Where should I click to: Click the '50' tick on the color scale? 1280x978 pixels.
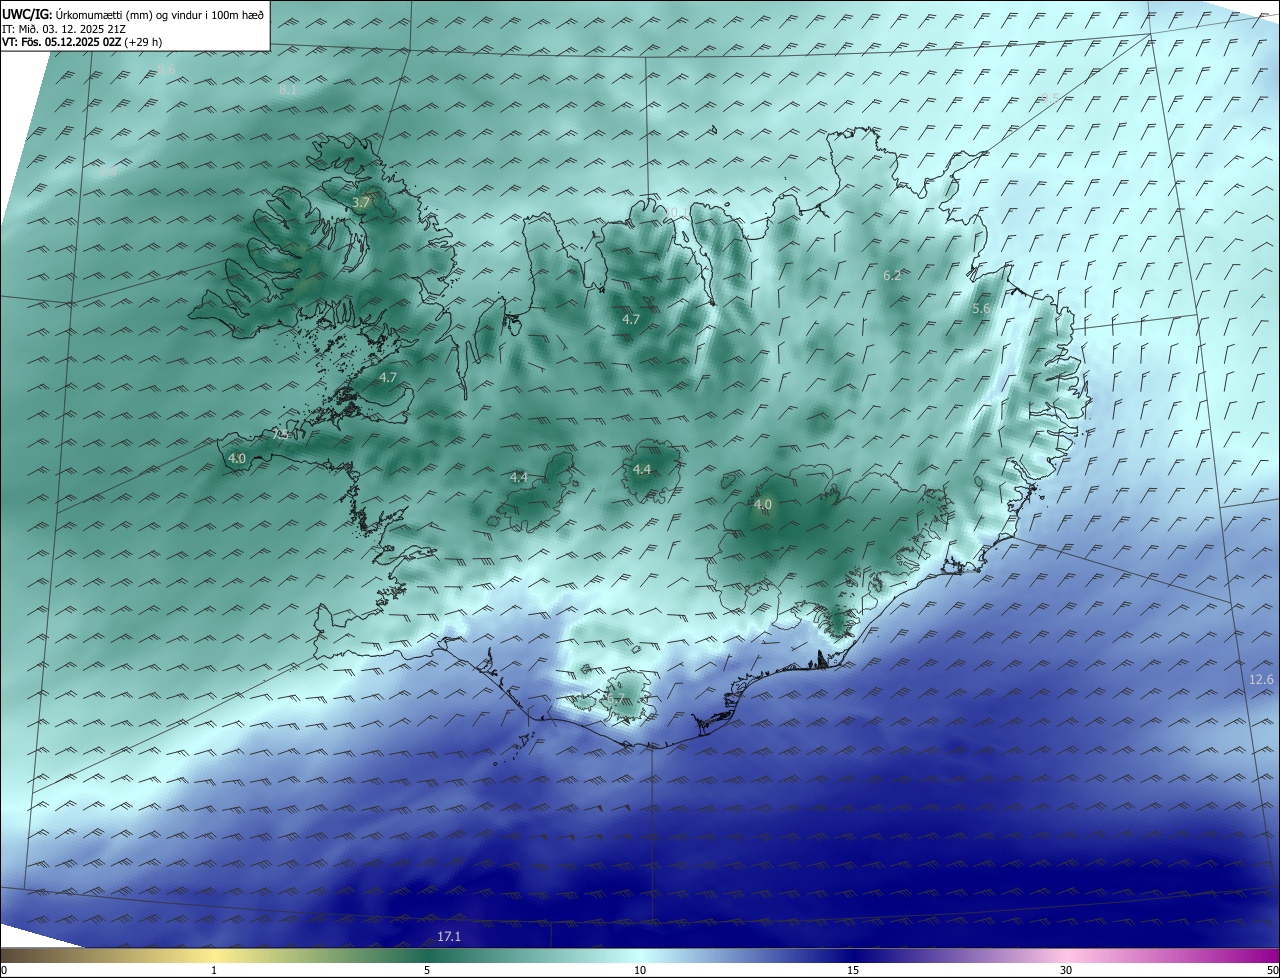tap(1272, 970)
